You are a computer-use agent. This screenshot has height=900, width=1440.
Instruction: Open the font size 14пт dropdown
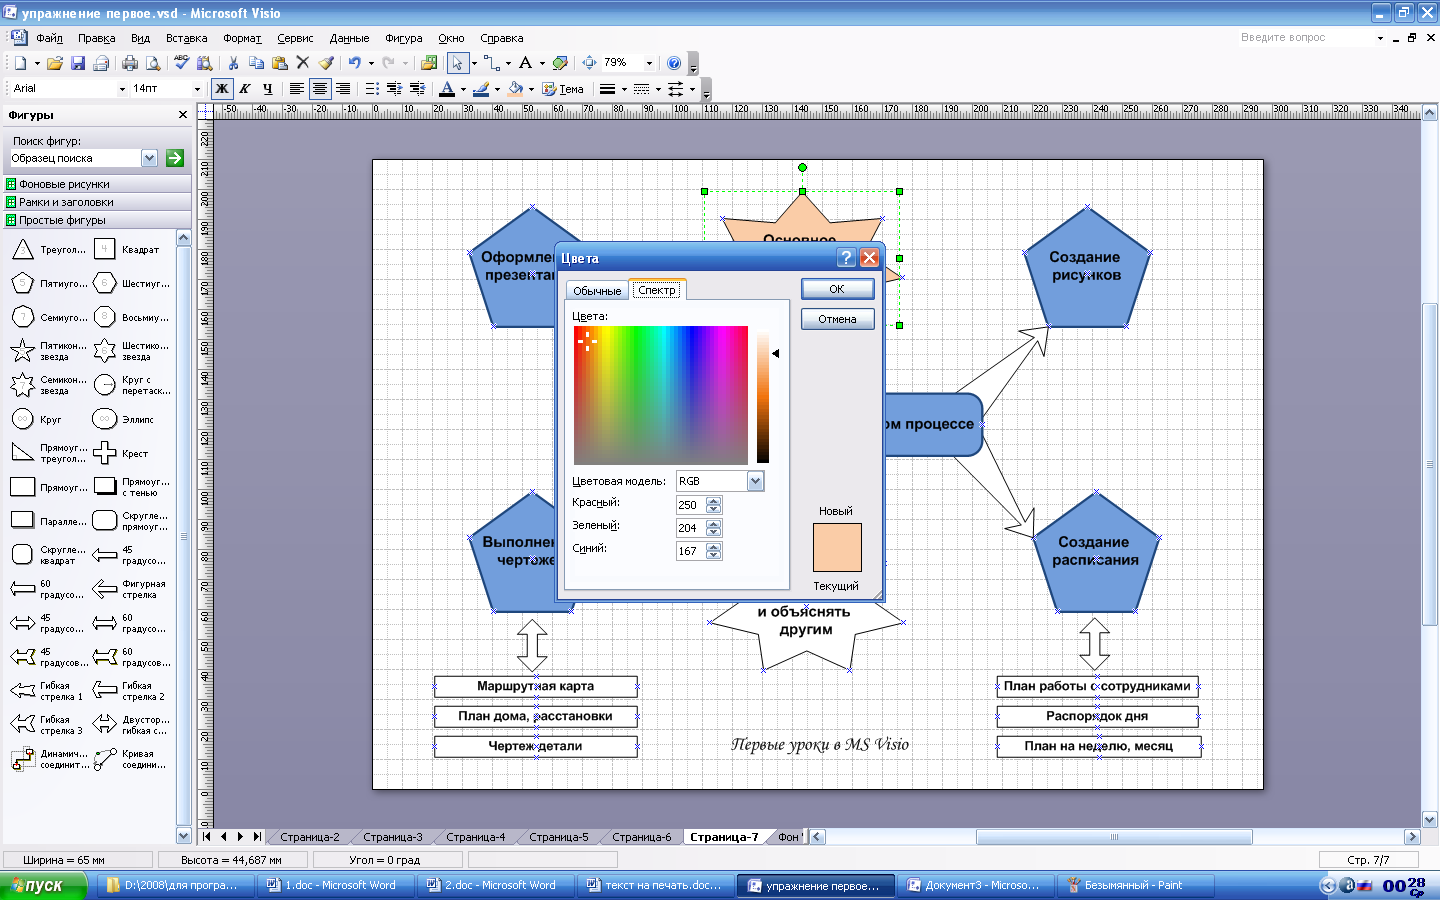[x=197, y=89]
